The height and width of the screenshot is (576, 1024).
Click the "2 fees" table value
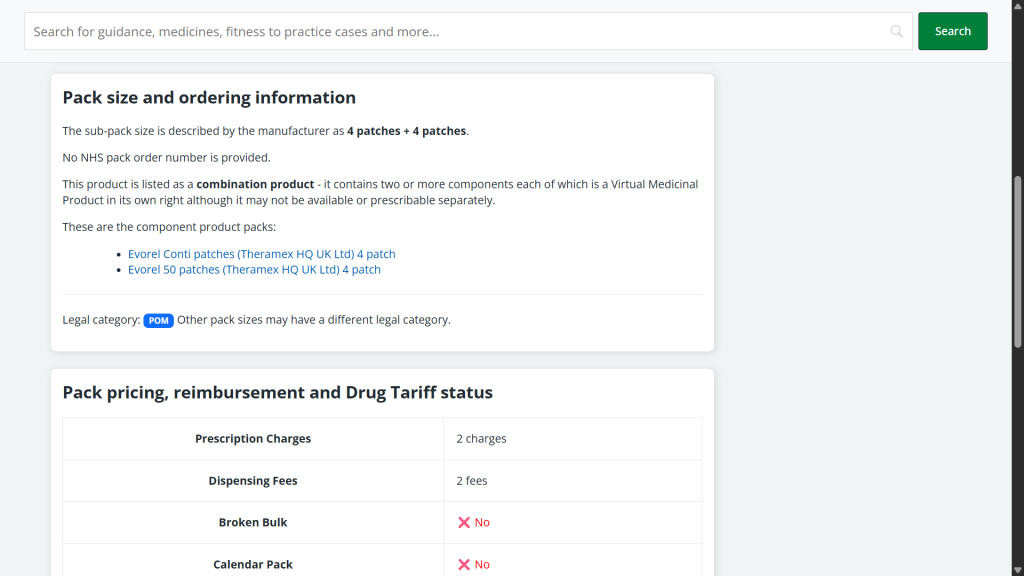coord(472,481)
